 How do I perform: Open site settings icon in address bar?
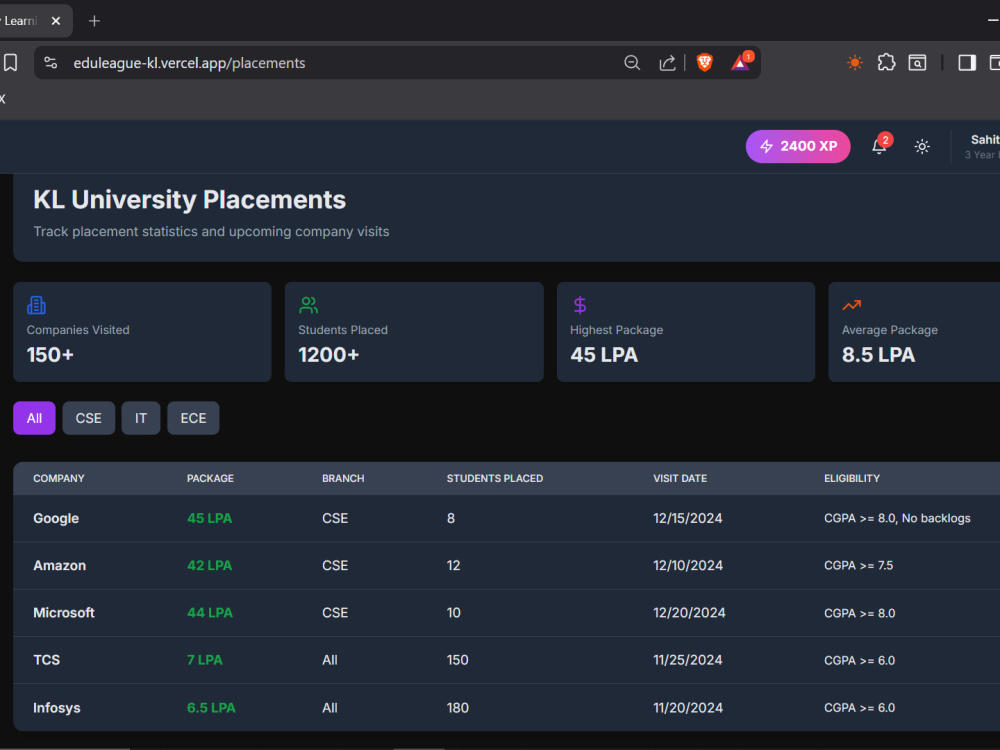tap(50, 62)
